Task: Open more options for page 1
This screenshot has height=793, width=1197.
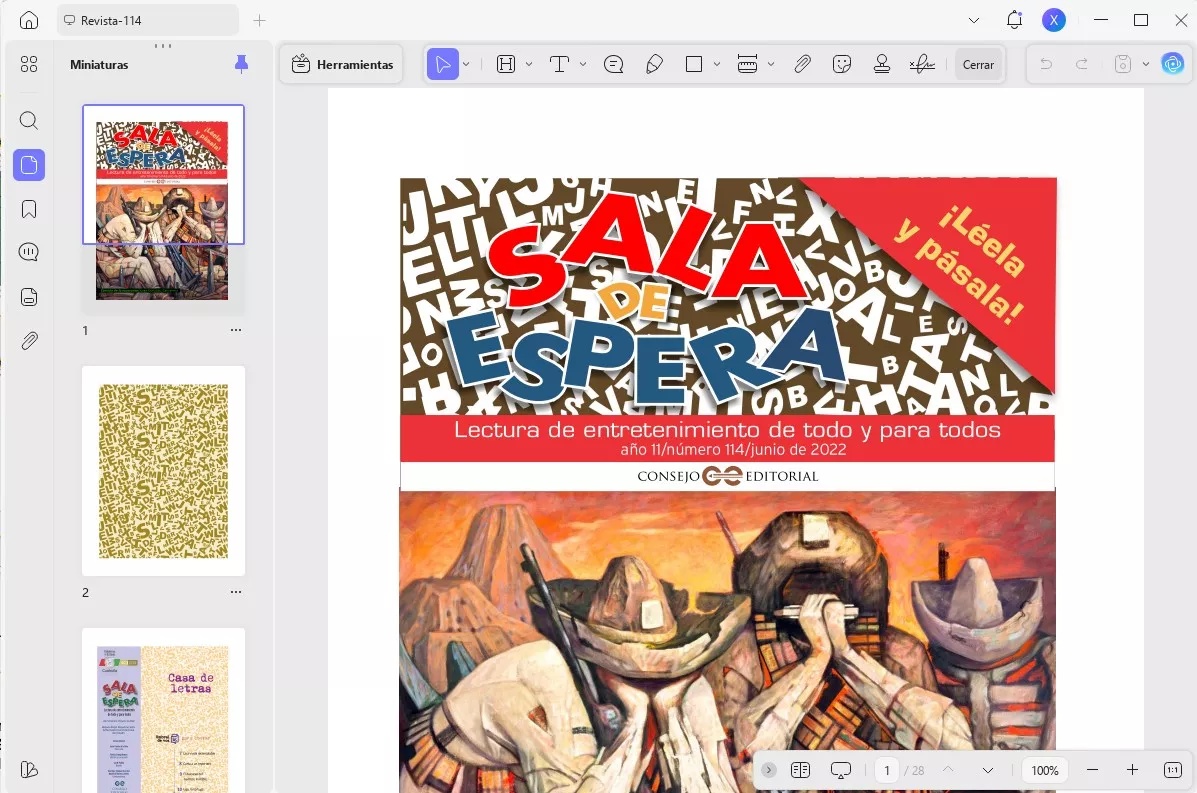Action: point(236,330)
